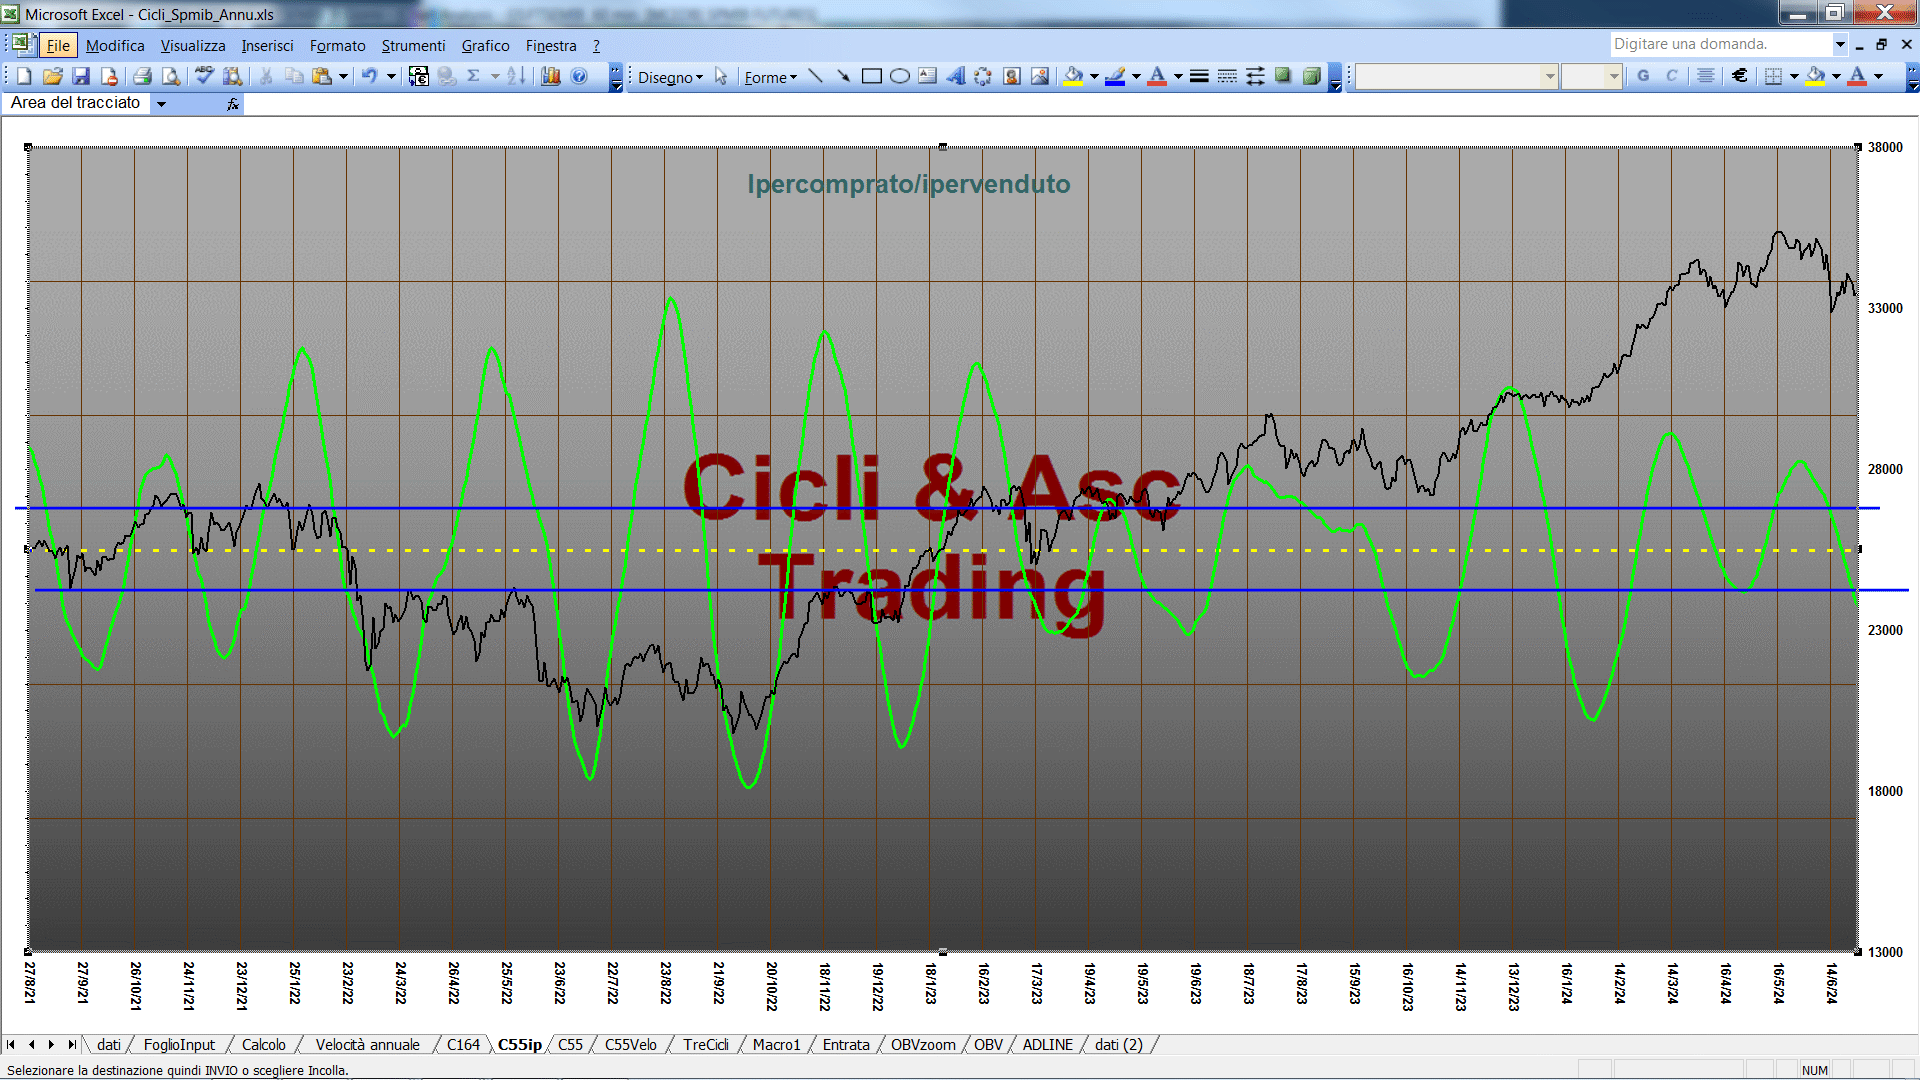Expand the undo history dropdown arrow
The height and width of the screenshot is (1080, 1920).
[391, 76]
